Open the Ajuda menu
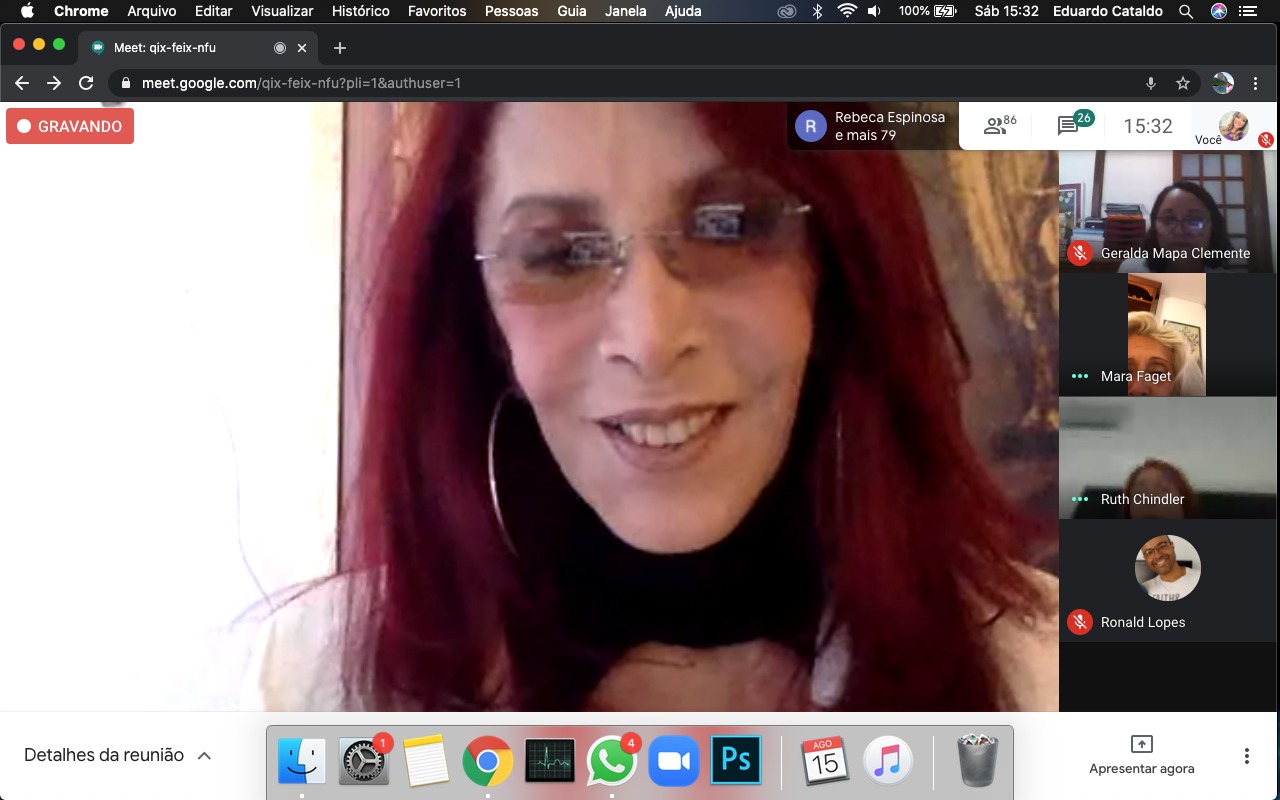This screenshot has width=1280, height=800. [683, 11]
